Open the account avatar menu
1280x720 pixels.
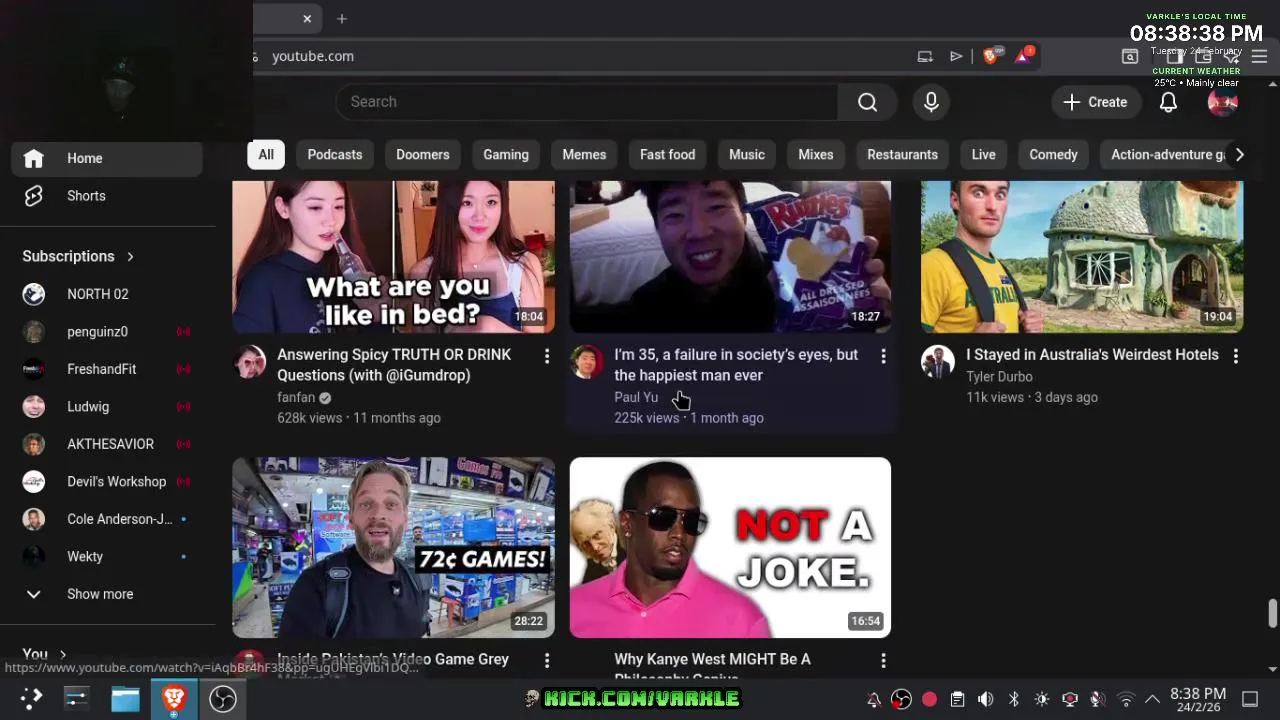tap(1222, 102)
